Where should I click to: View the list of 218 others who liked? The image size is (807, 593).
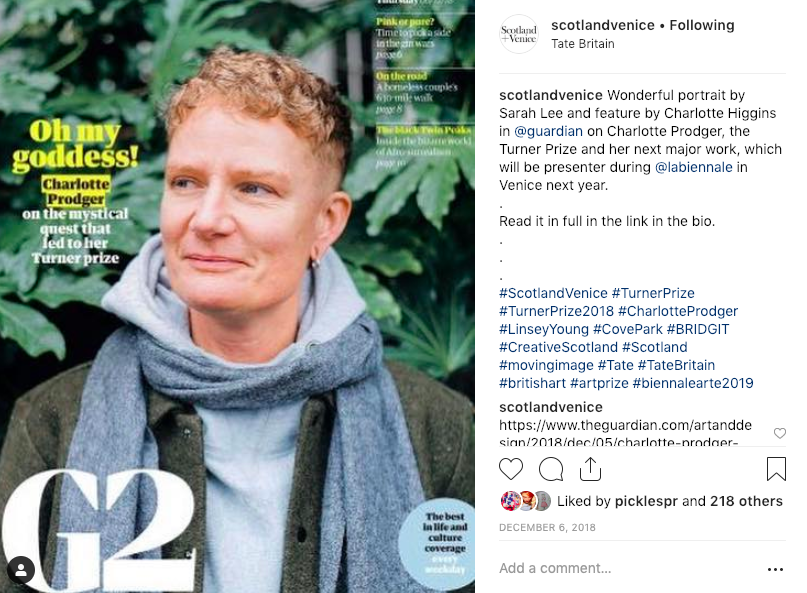[x=746, y=501]
